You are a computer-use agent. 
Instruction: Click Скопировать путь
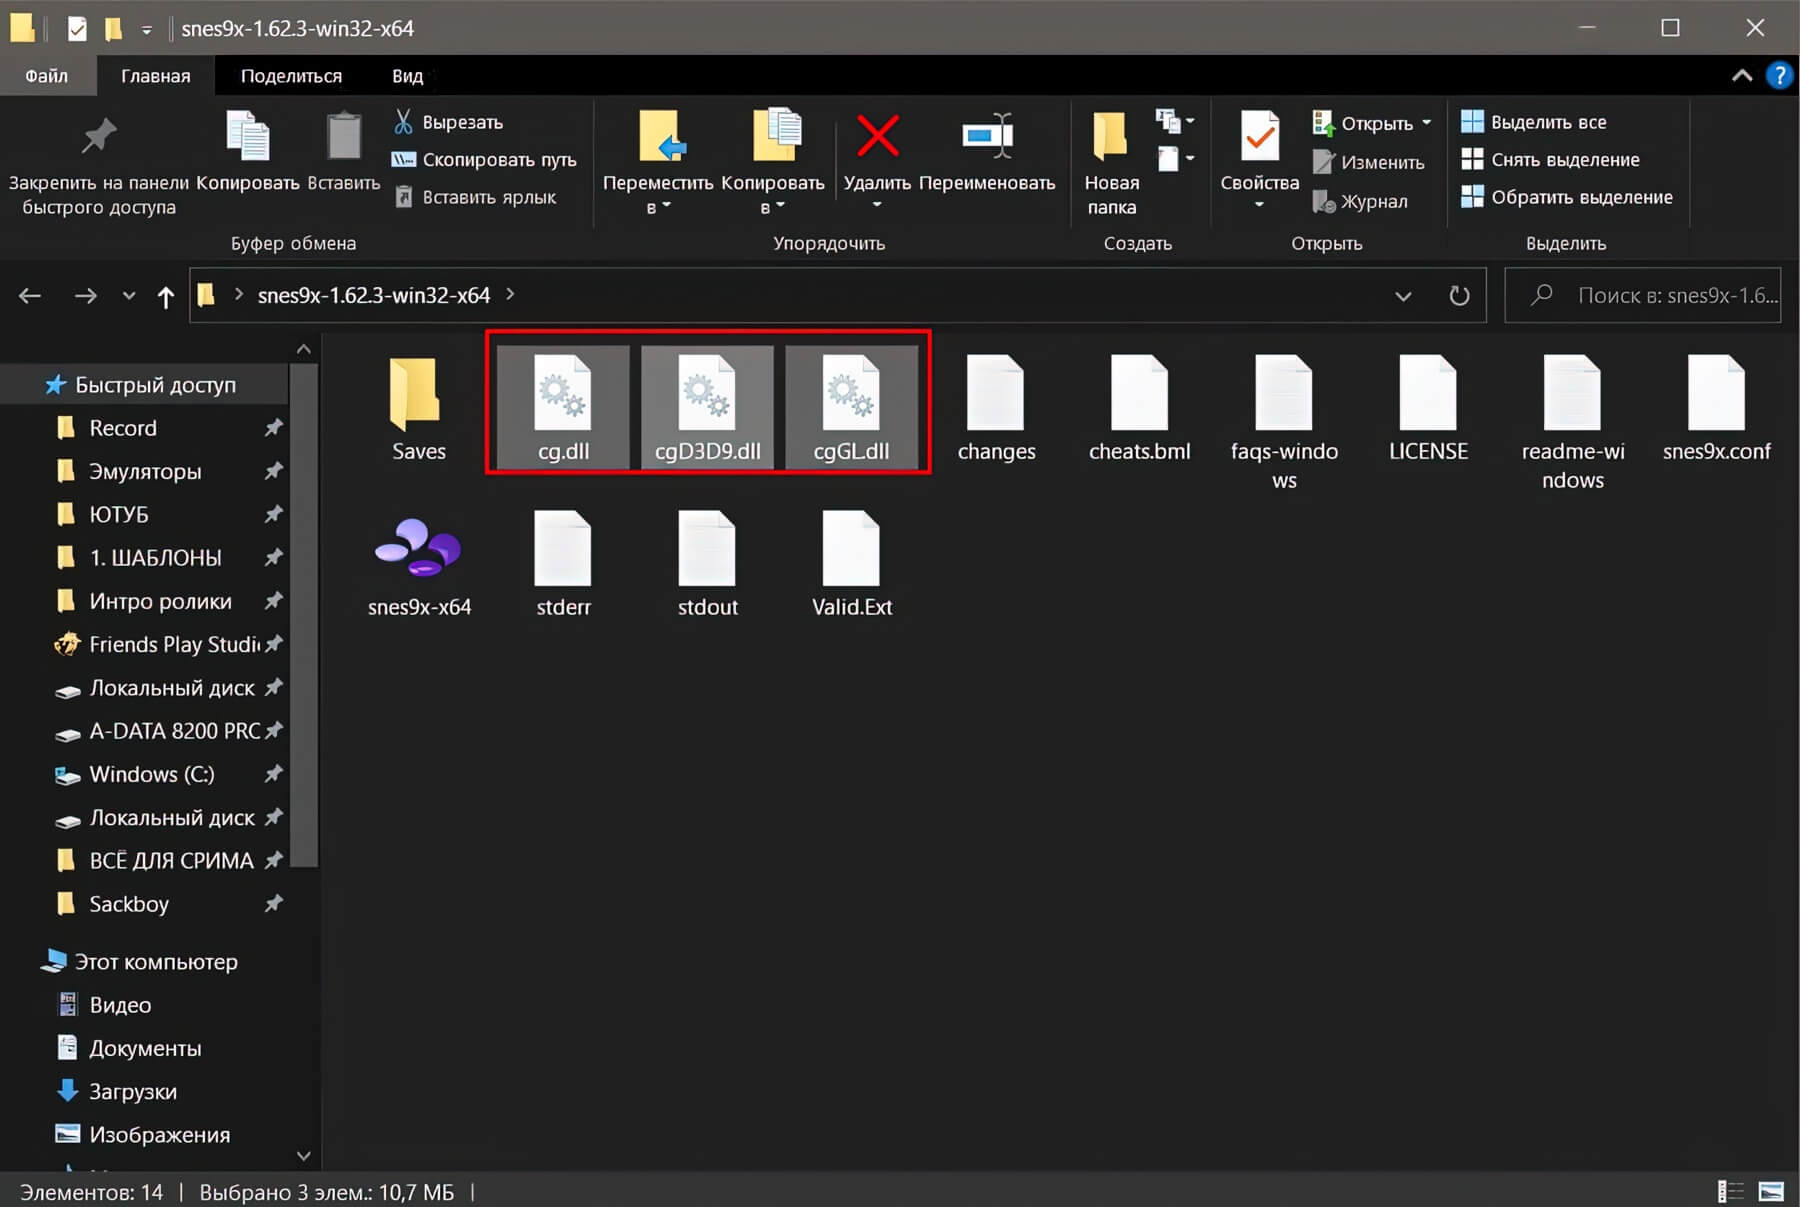(484, 160)
